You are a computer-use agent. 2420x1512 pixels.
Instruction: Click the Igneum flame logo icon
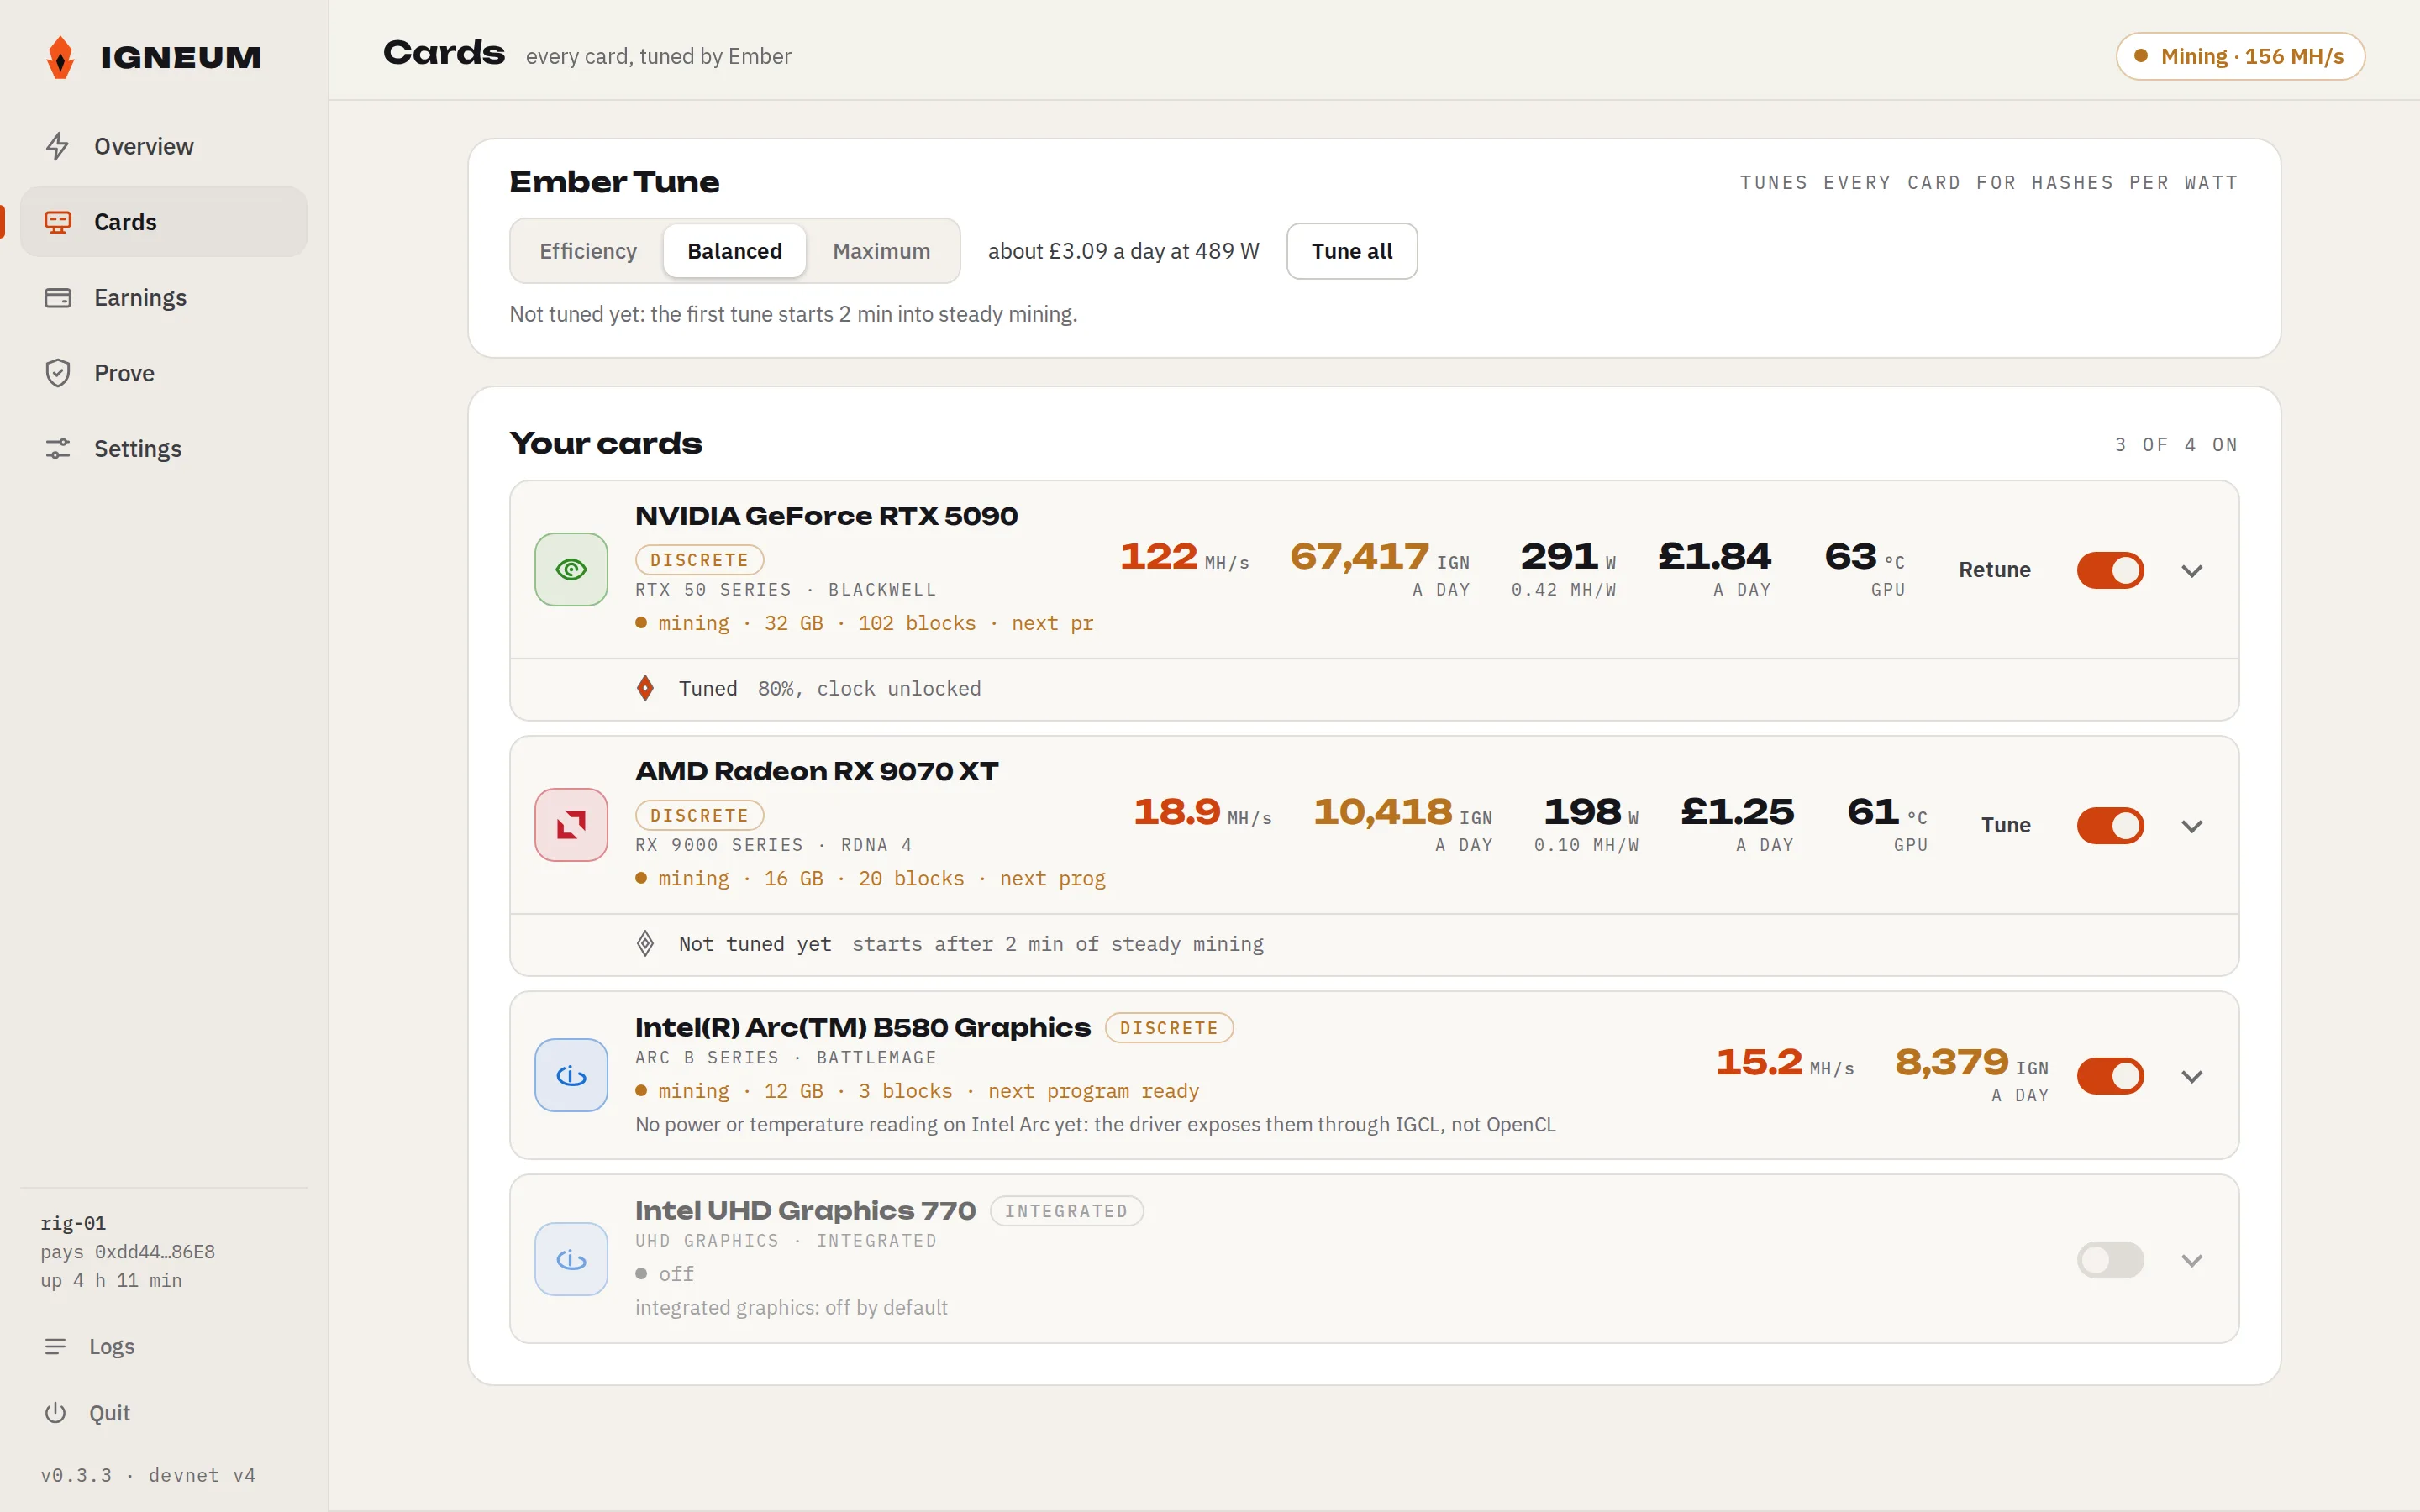(x=60, y=57)
